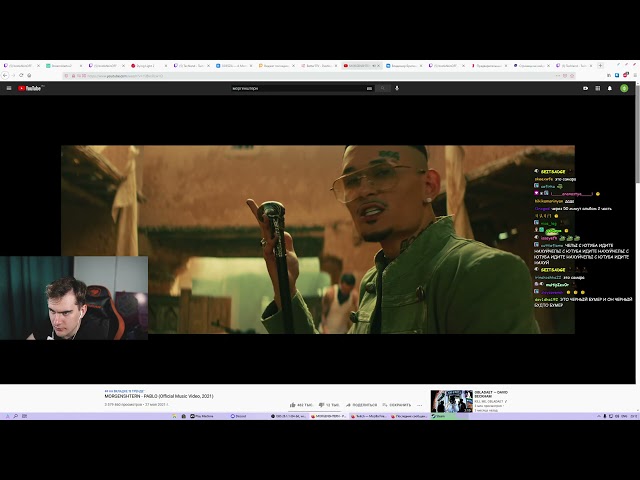Open volume control in system tray
This screenshot has height=480, width=640.
click(x=617, y=416)
